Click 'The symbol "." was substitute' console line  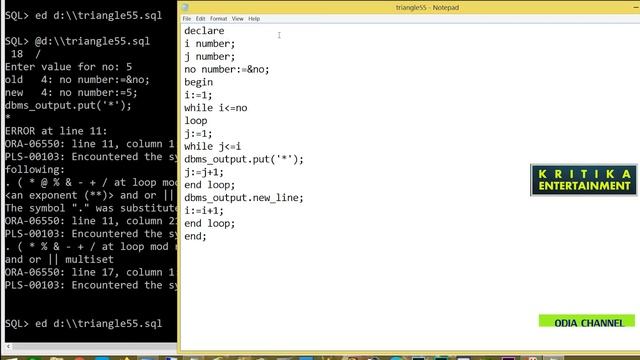coord(91,208)
